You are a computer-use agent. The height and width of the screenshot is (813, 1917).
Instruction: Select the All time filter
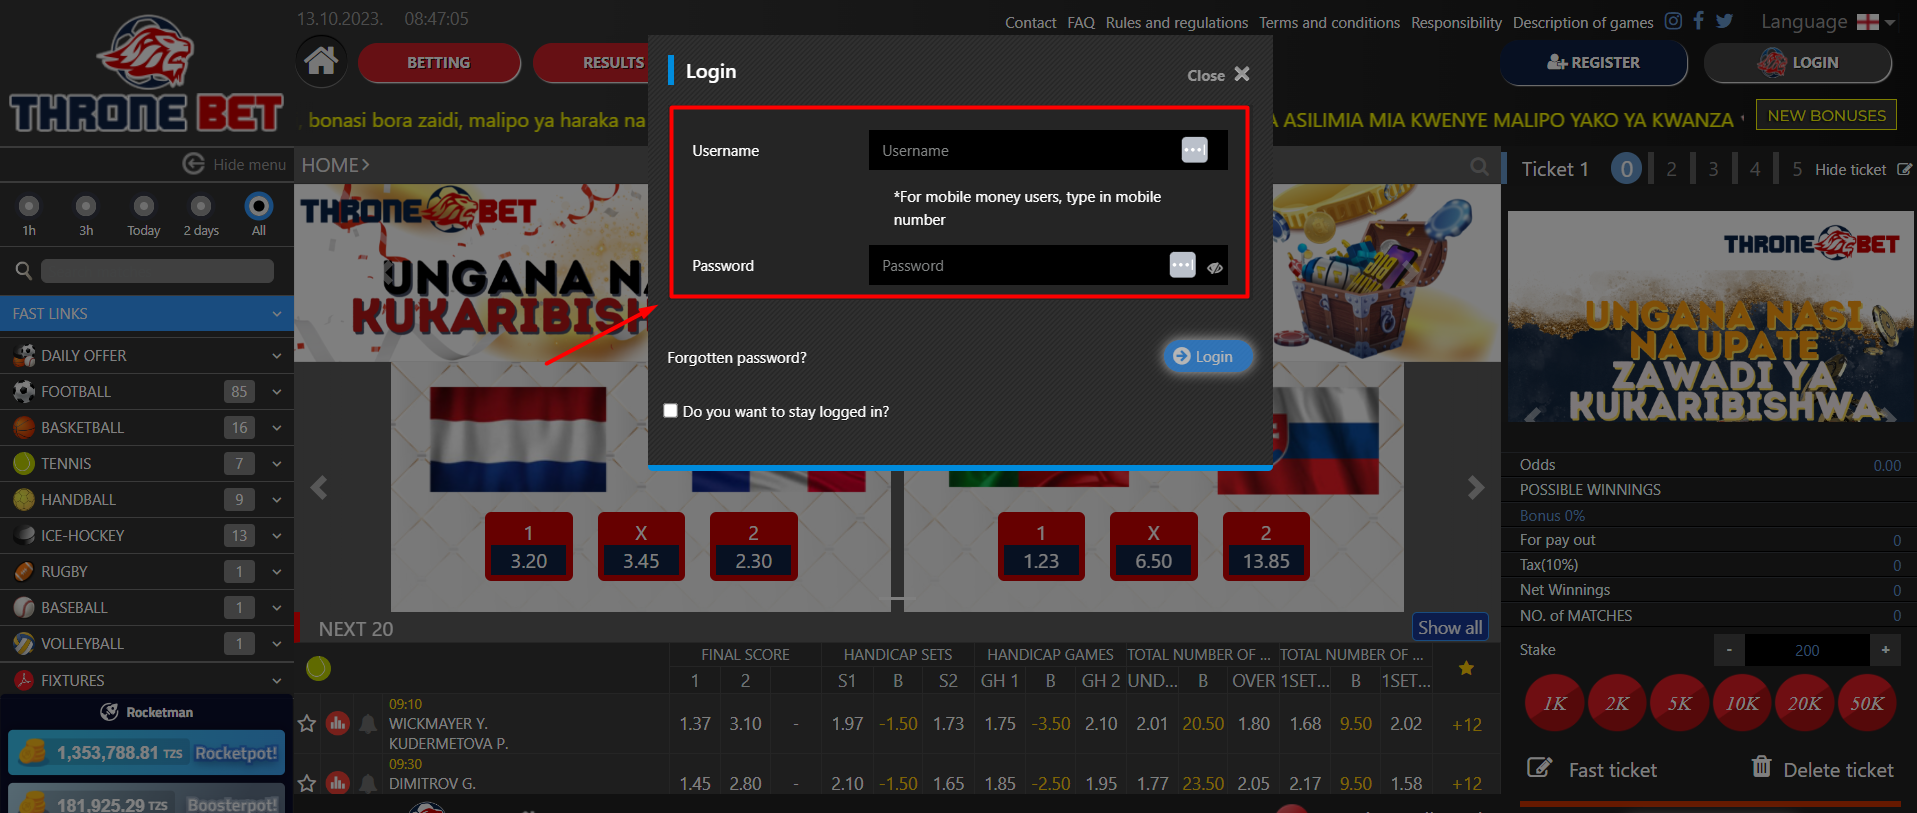259,206
